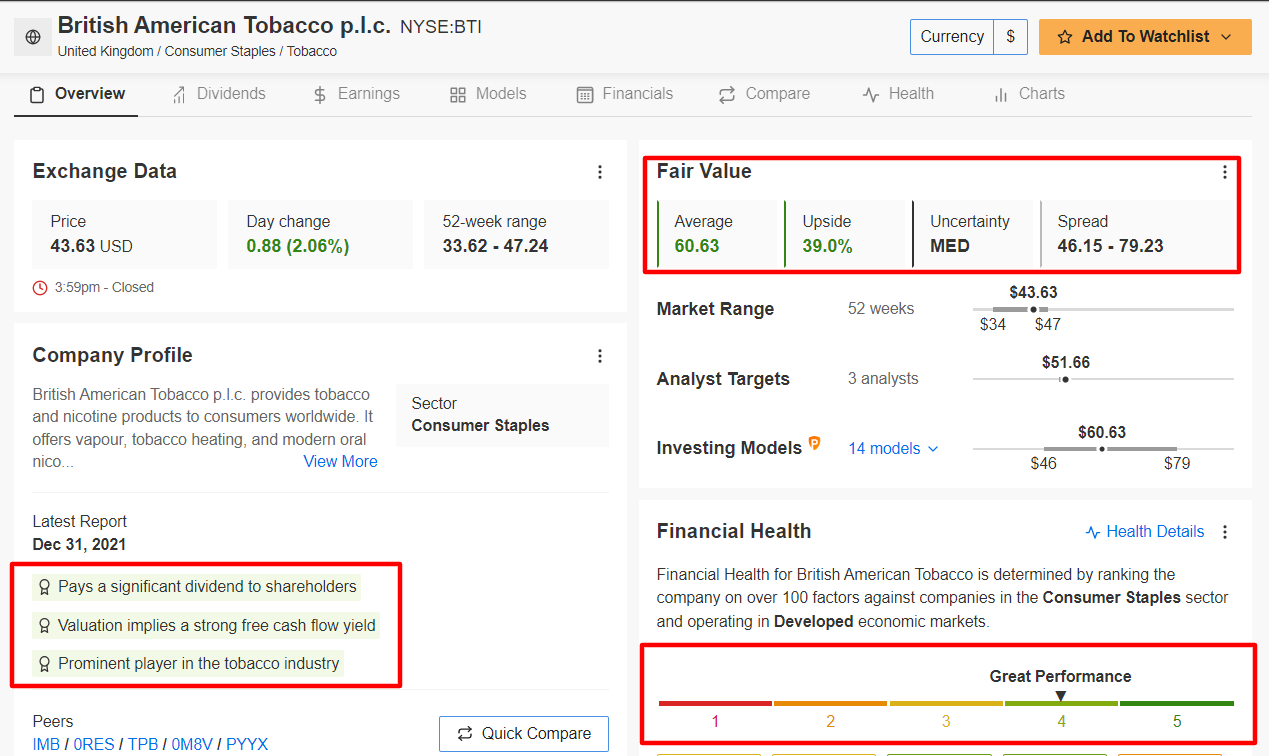Viewport: 1269px width, 756px height.
Task: Click the globe icon beside company name
Action: point(33,37)
